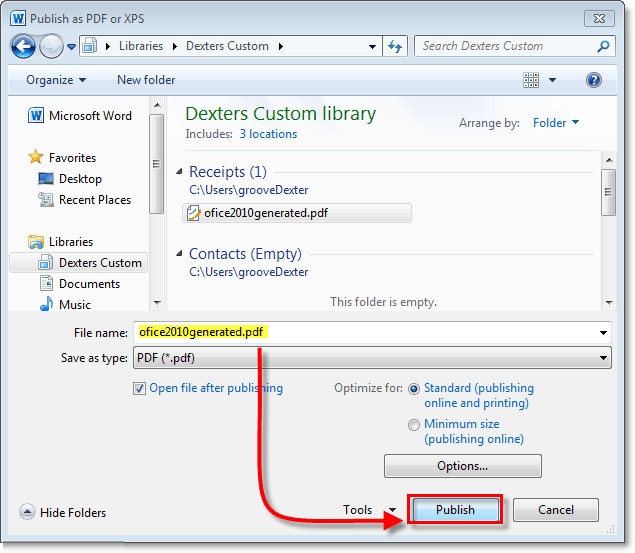This screenshot has width=635, height=553.
Task: Click the forward navigation arrow button
Action: coord(52,46)
